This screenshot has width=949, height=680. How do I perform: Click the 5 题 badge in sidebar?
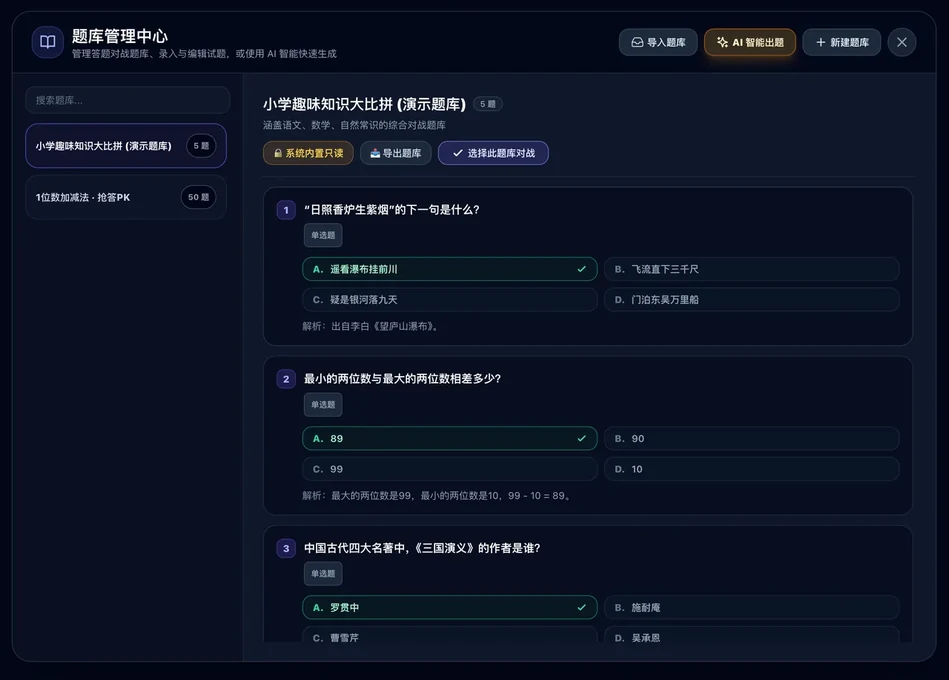coord(201,146)
